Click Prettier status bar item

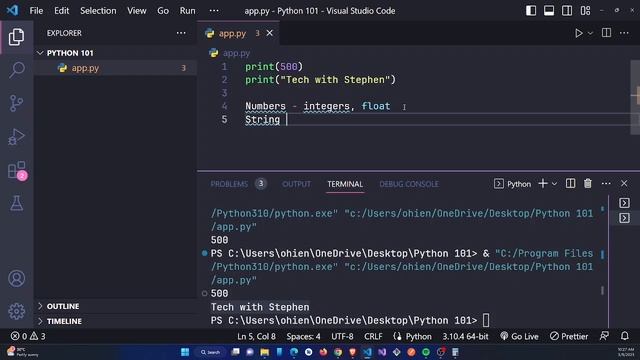569,336
